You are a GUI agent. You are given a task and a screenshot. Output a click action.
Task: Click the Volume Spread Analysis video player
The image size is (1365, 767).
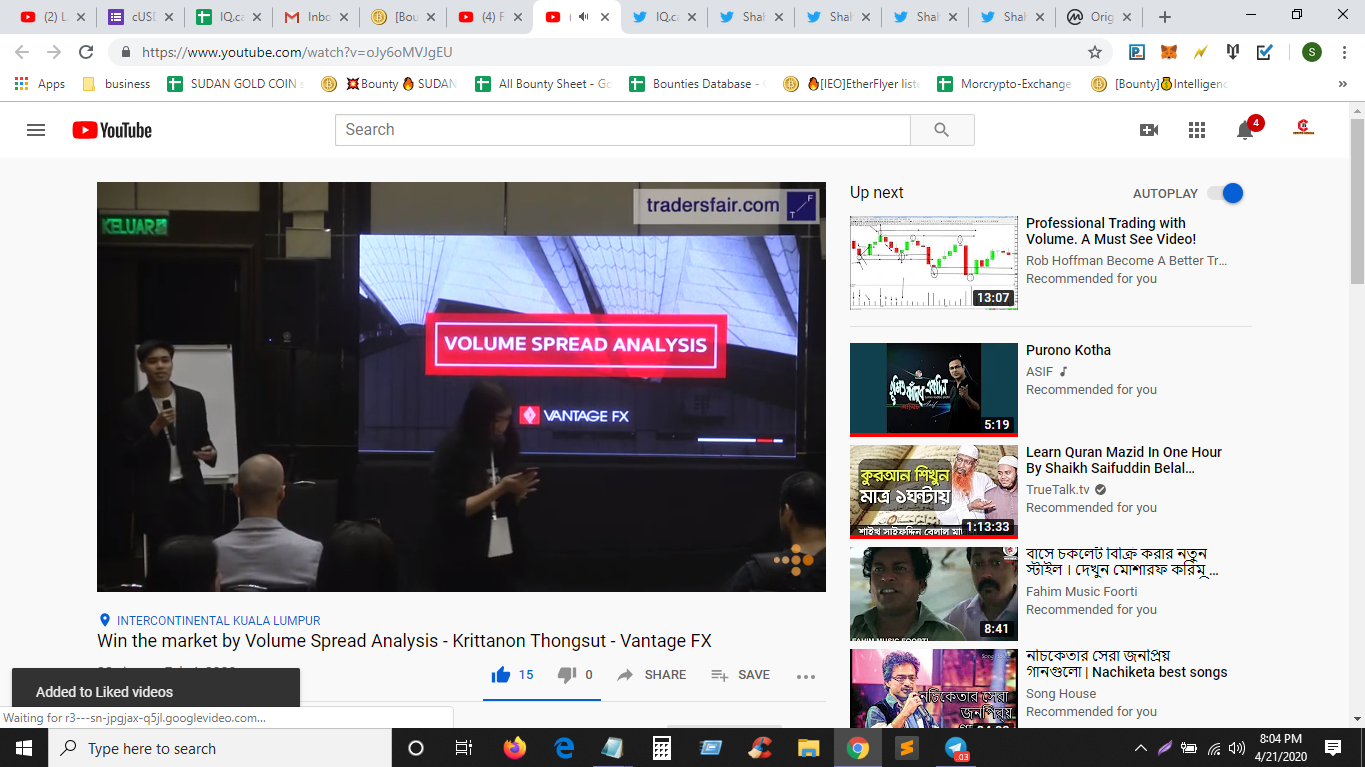tap(461, 387)
